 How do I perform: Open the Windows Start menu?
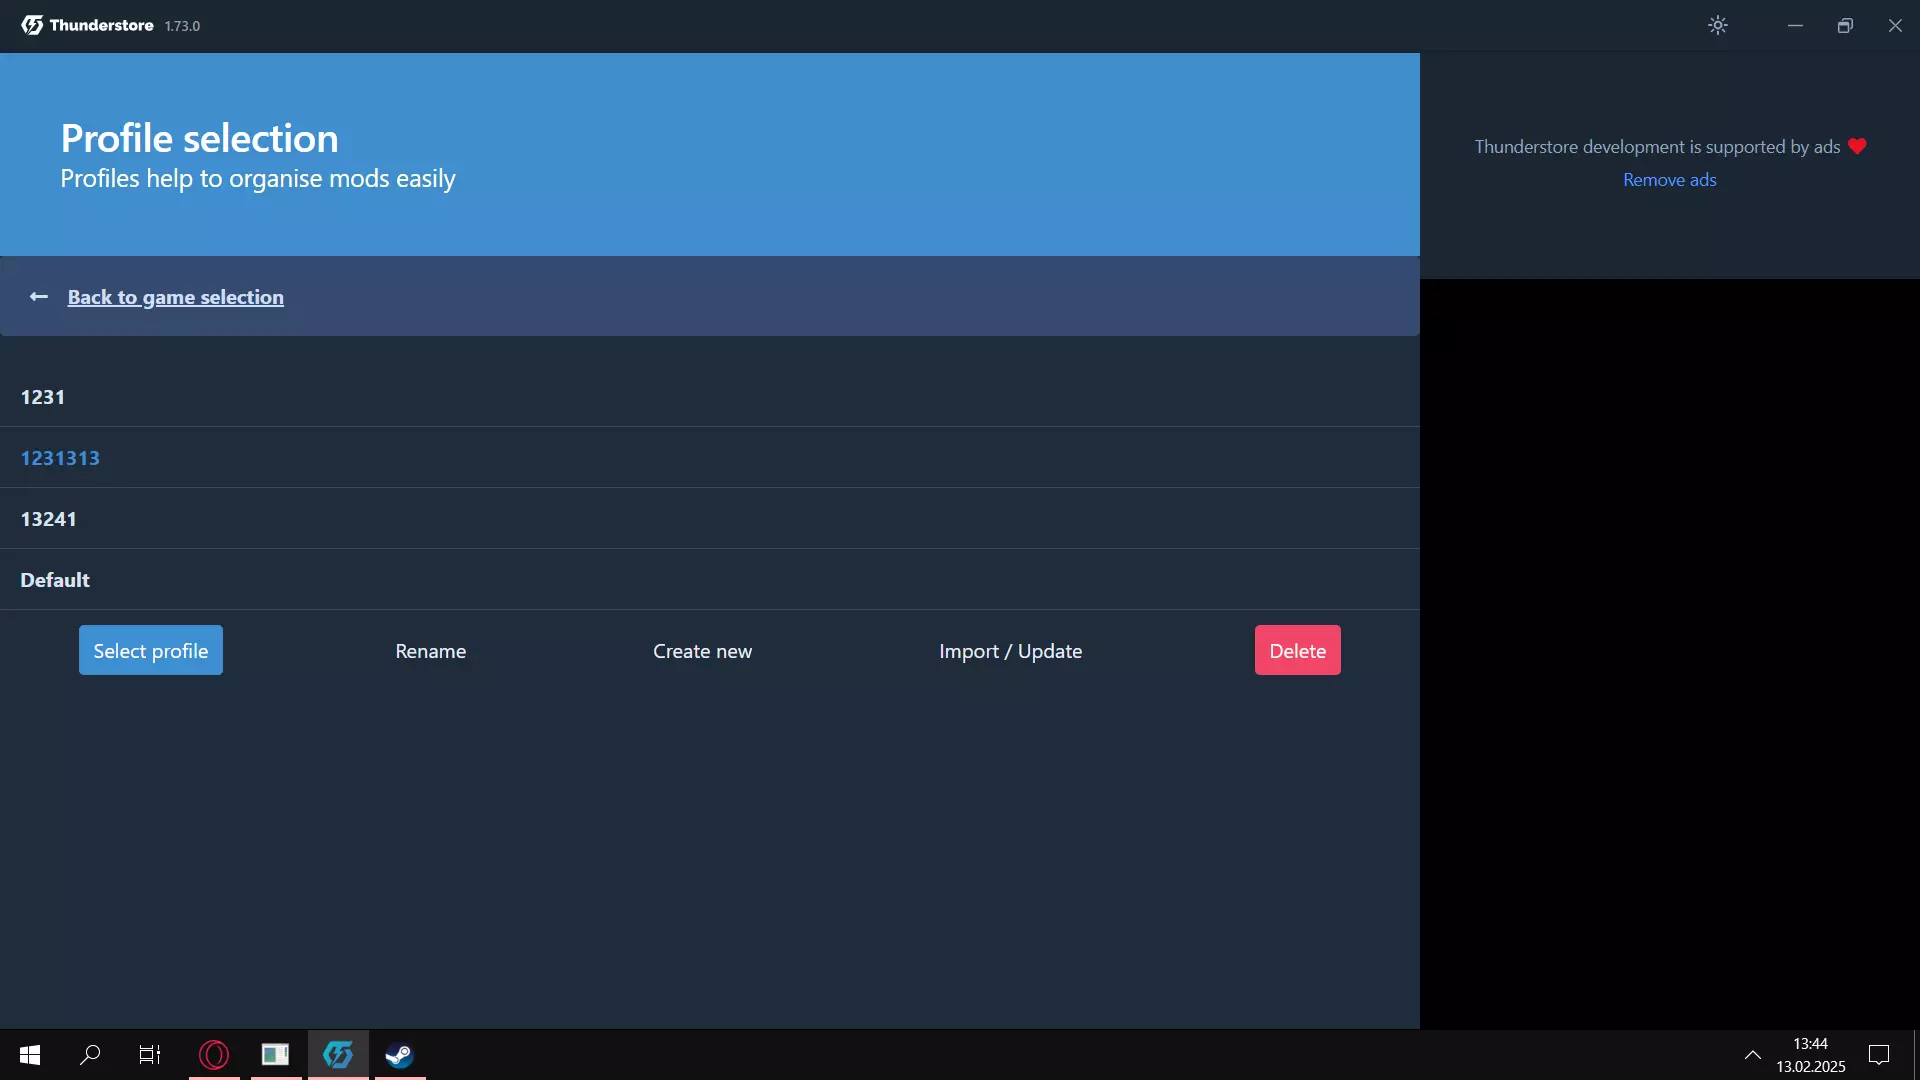[x=30, y=1055]
